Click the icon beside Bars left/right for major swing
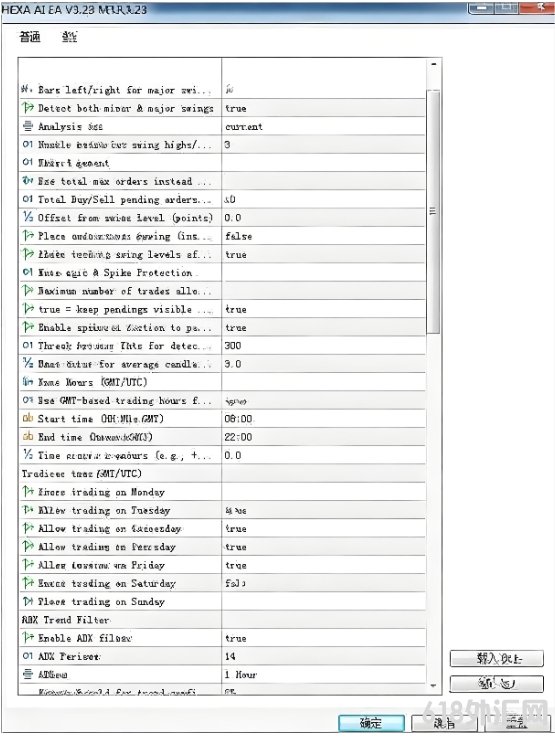Viewport: 555px width, 737px height. pos(27,89)
